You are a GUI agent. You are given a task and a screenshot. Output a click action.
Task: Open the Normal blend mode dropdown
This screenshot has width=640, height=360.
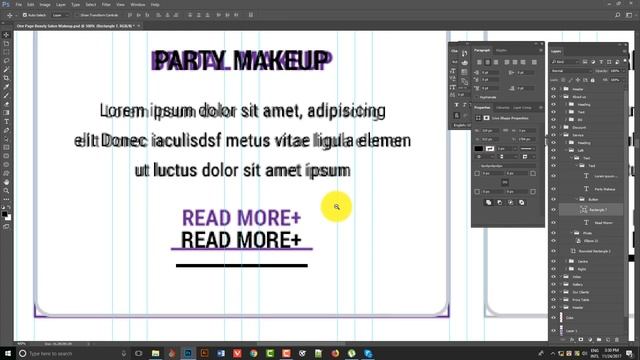pyautogui.click(x=570, y=71)
